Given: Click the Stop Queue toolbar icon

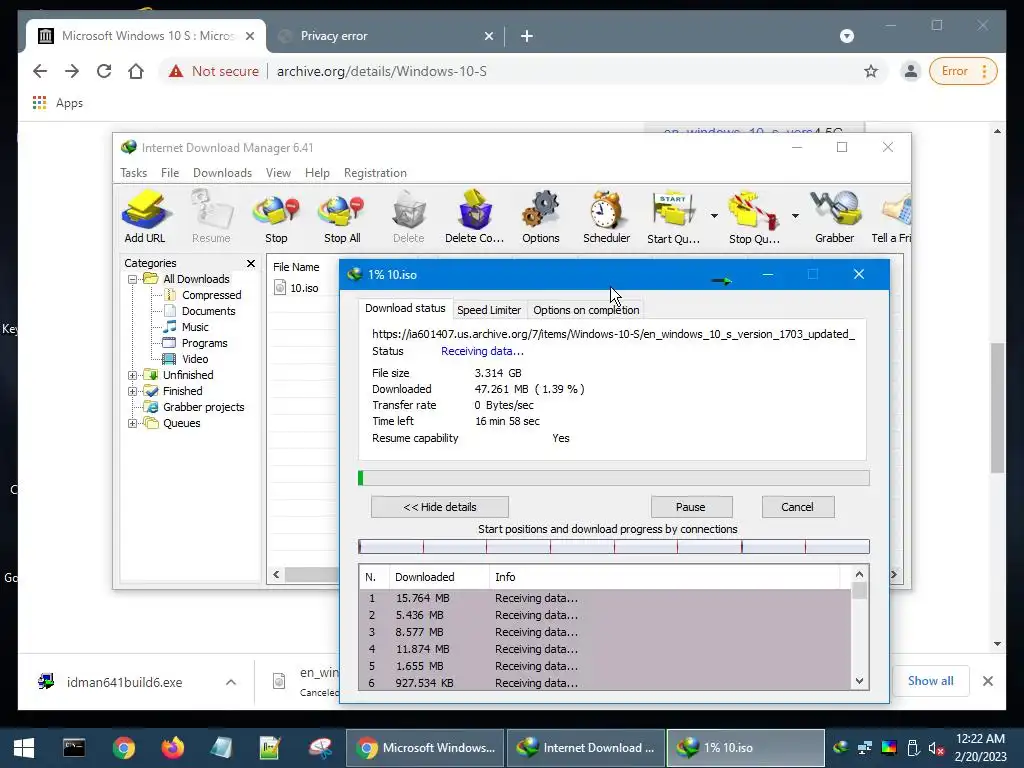Looking at the screenshot, I should point(754,217).
